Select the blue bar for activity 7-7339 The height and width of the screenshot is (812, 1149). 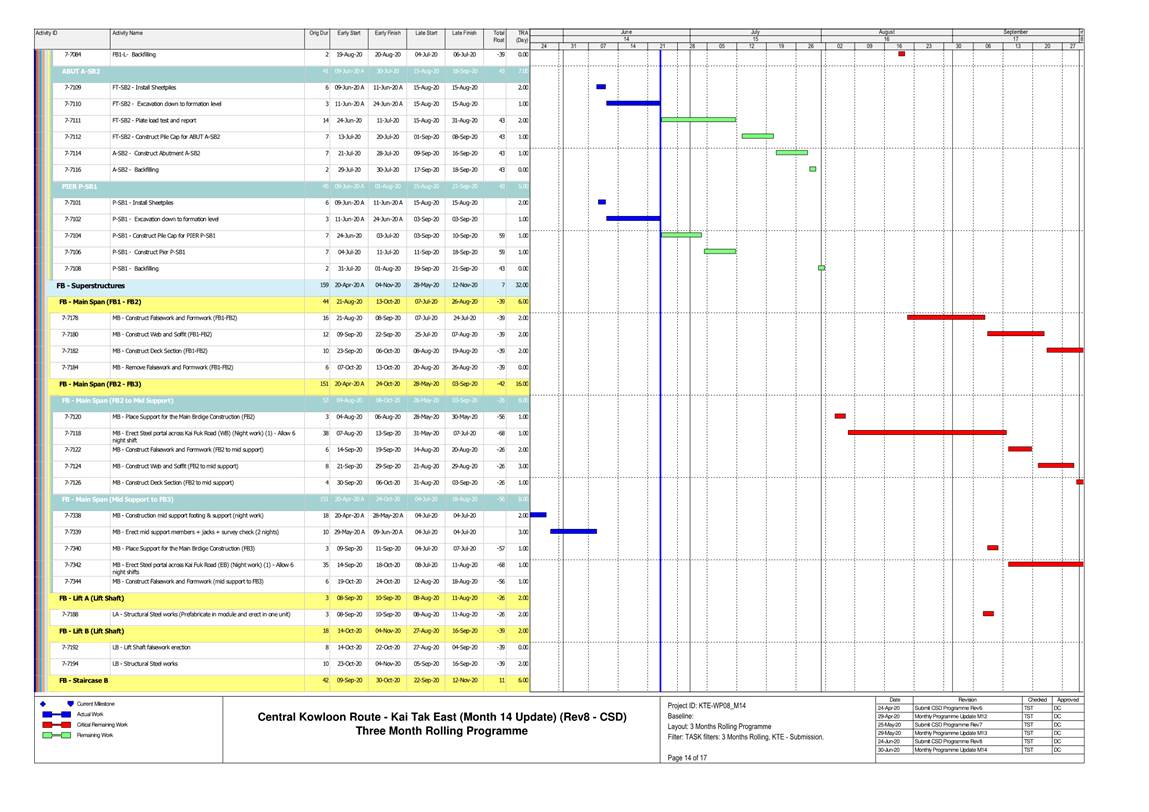point(573,531)
